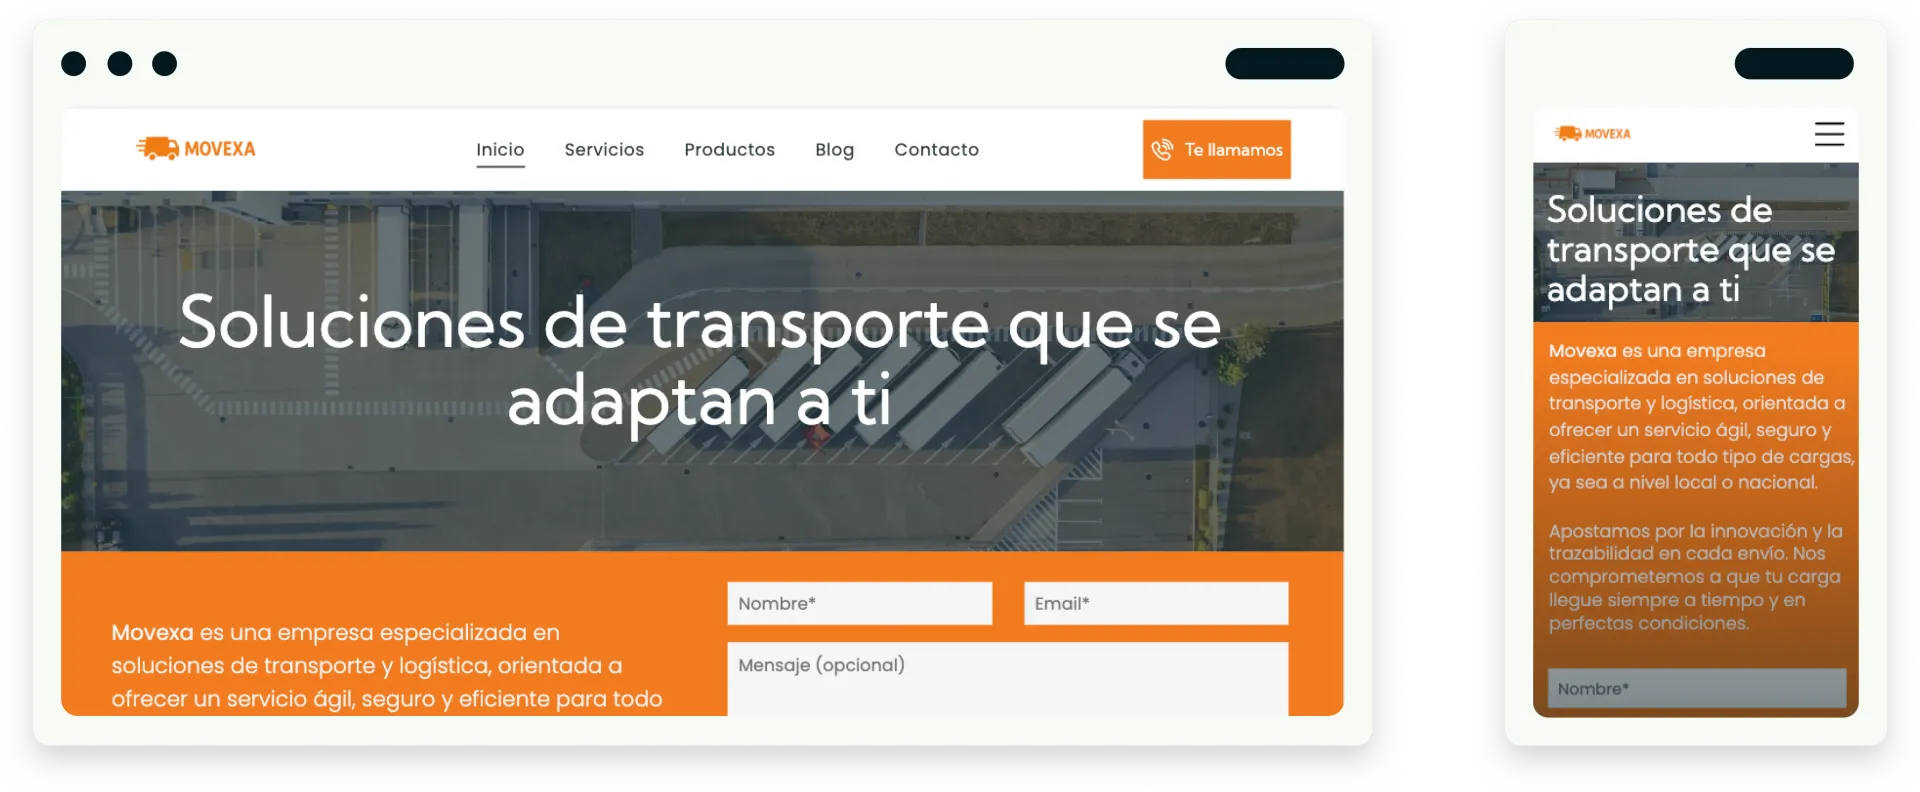Click mobile paragraph 'Apostamos por la innovación'
The height and width of the screenshot is (792, 1920).
(x=1696, y=577)
